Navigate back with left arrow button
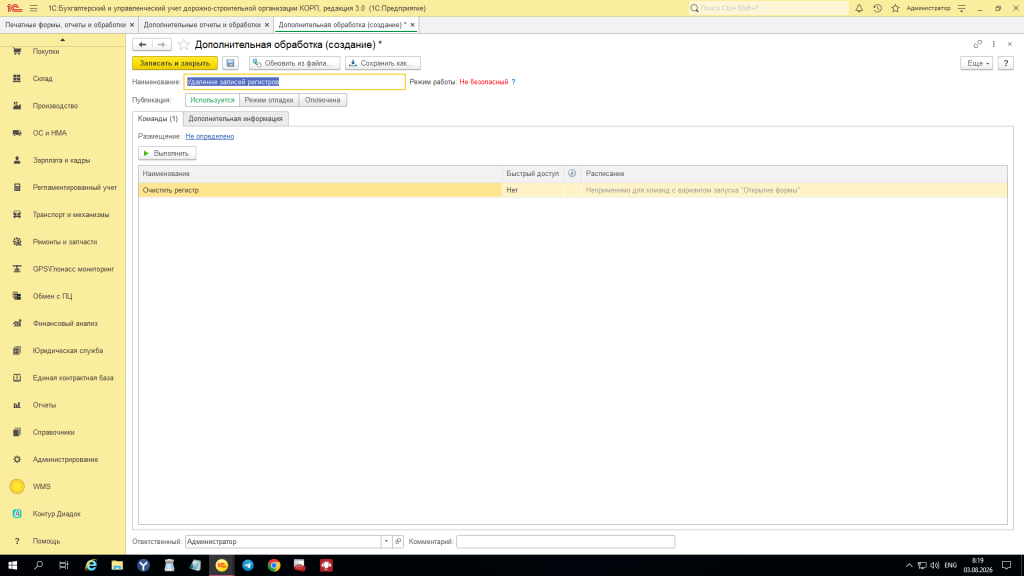The height and width of the screenshot is (576, 1024). 142,44
